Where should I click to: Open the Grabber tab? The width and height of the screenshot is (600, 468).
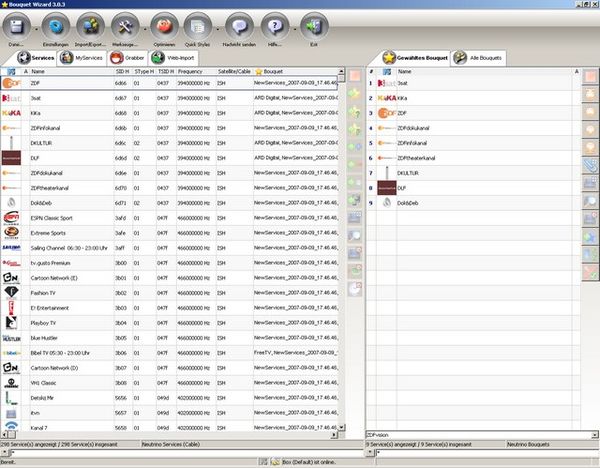pyautogui.click(x=128, y=58)
